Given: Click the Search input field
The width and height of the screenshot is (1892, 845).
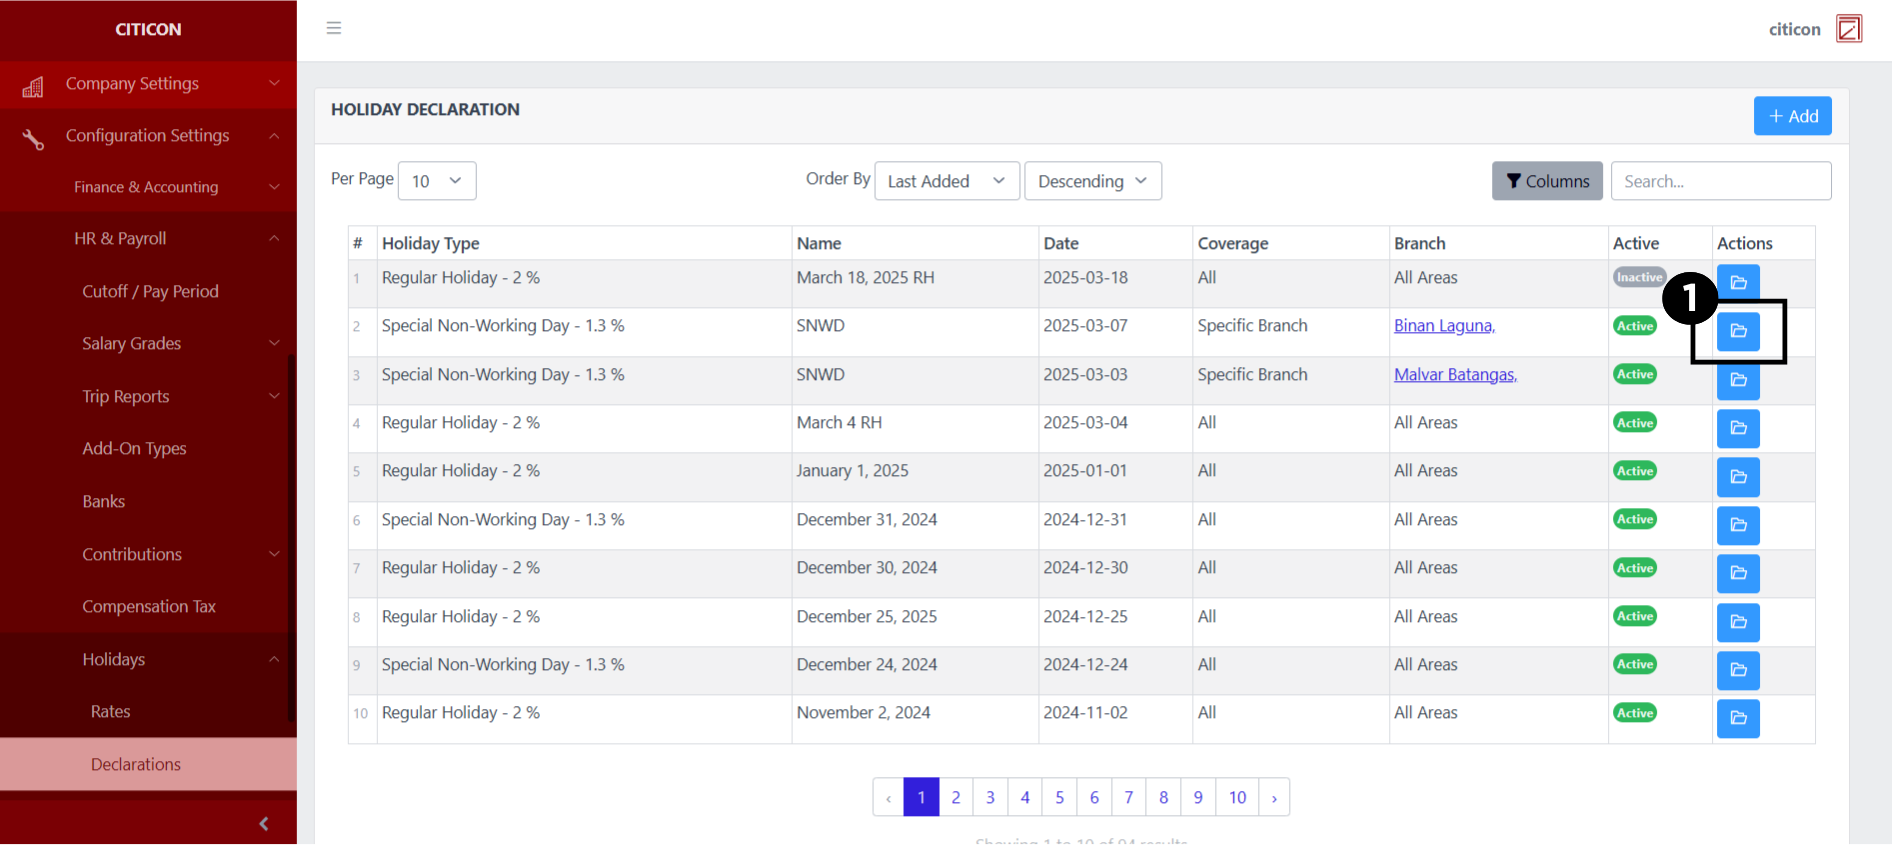Looking at the screenshot, I should coord(1720,181).
